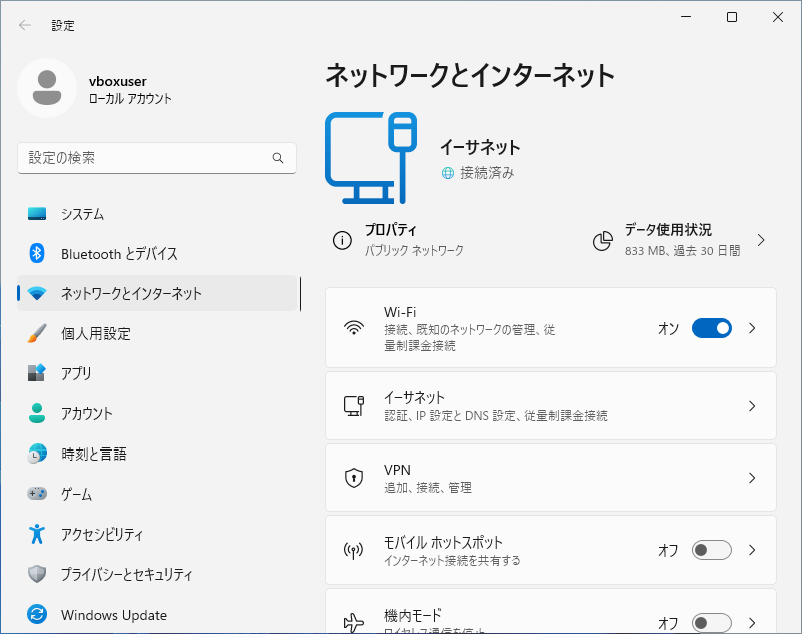Click ローカル アカウント text
The width and height of the screenshot is (802, 634).
click(x=130, y=99)
